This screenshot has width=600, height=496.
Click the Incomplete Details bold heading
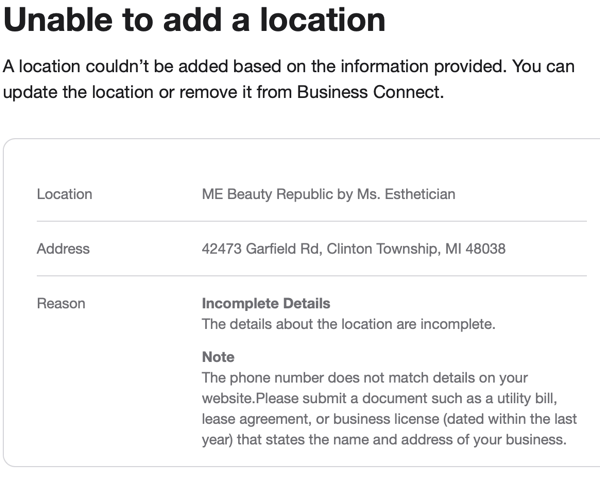point(266,303)
